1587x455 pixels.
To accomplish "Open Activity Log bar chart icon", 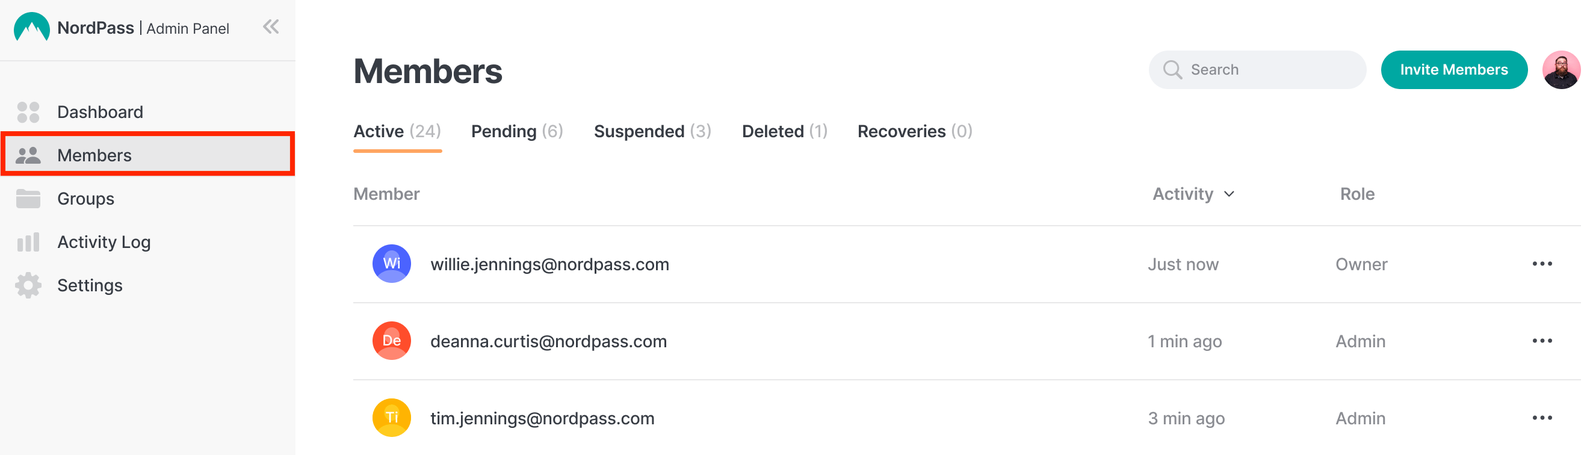I will point(28,242).
